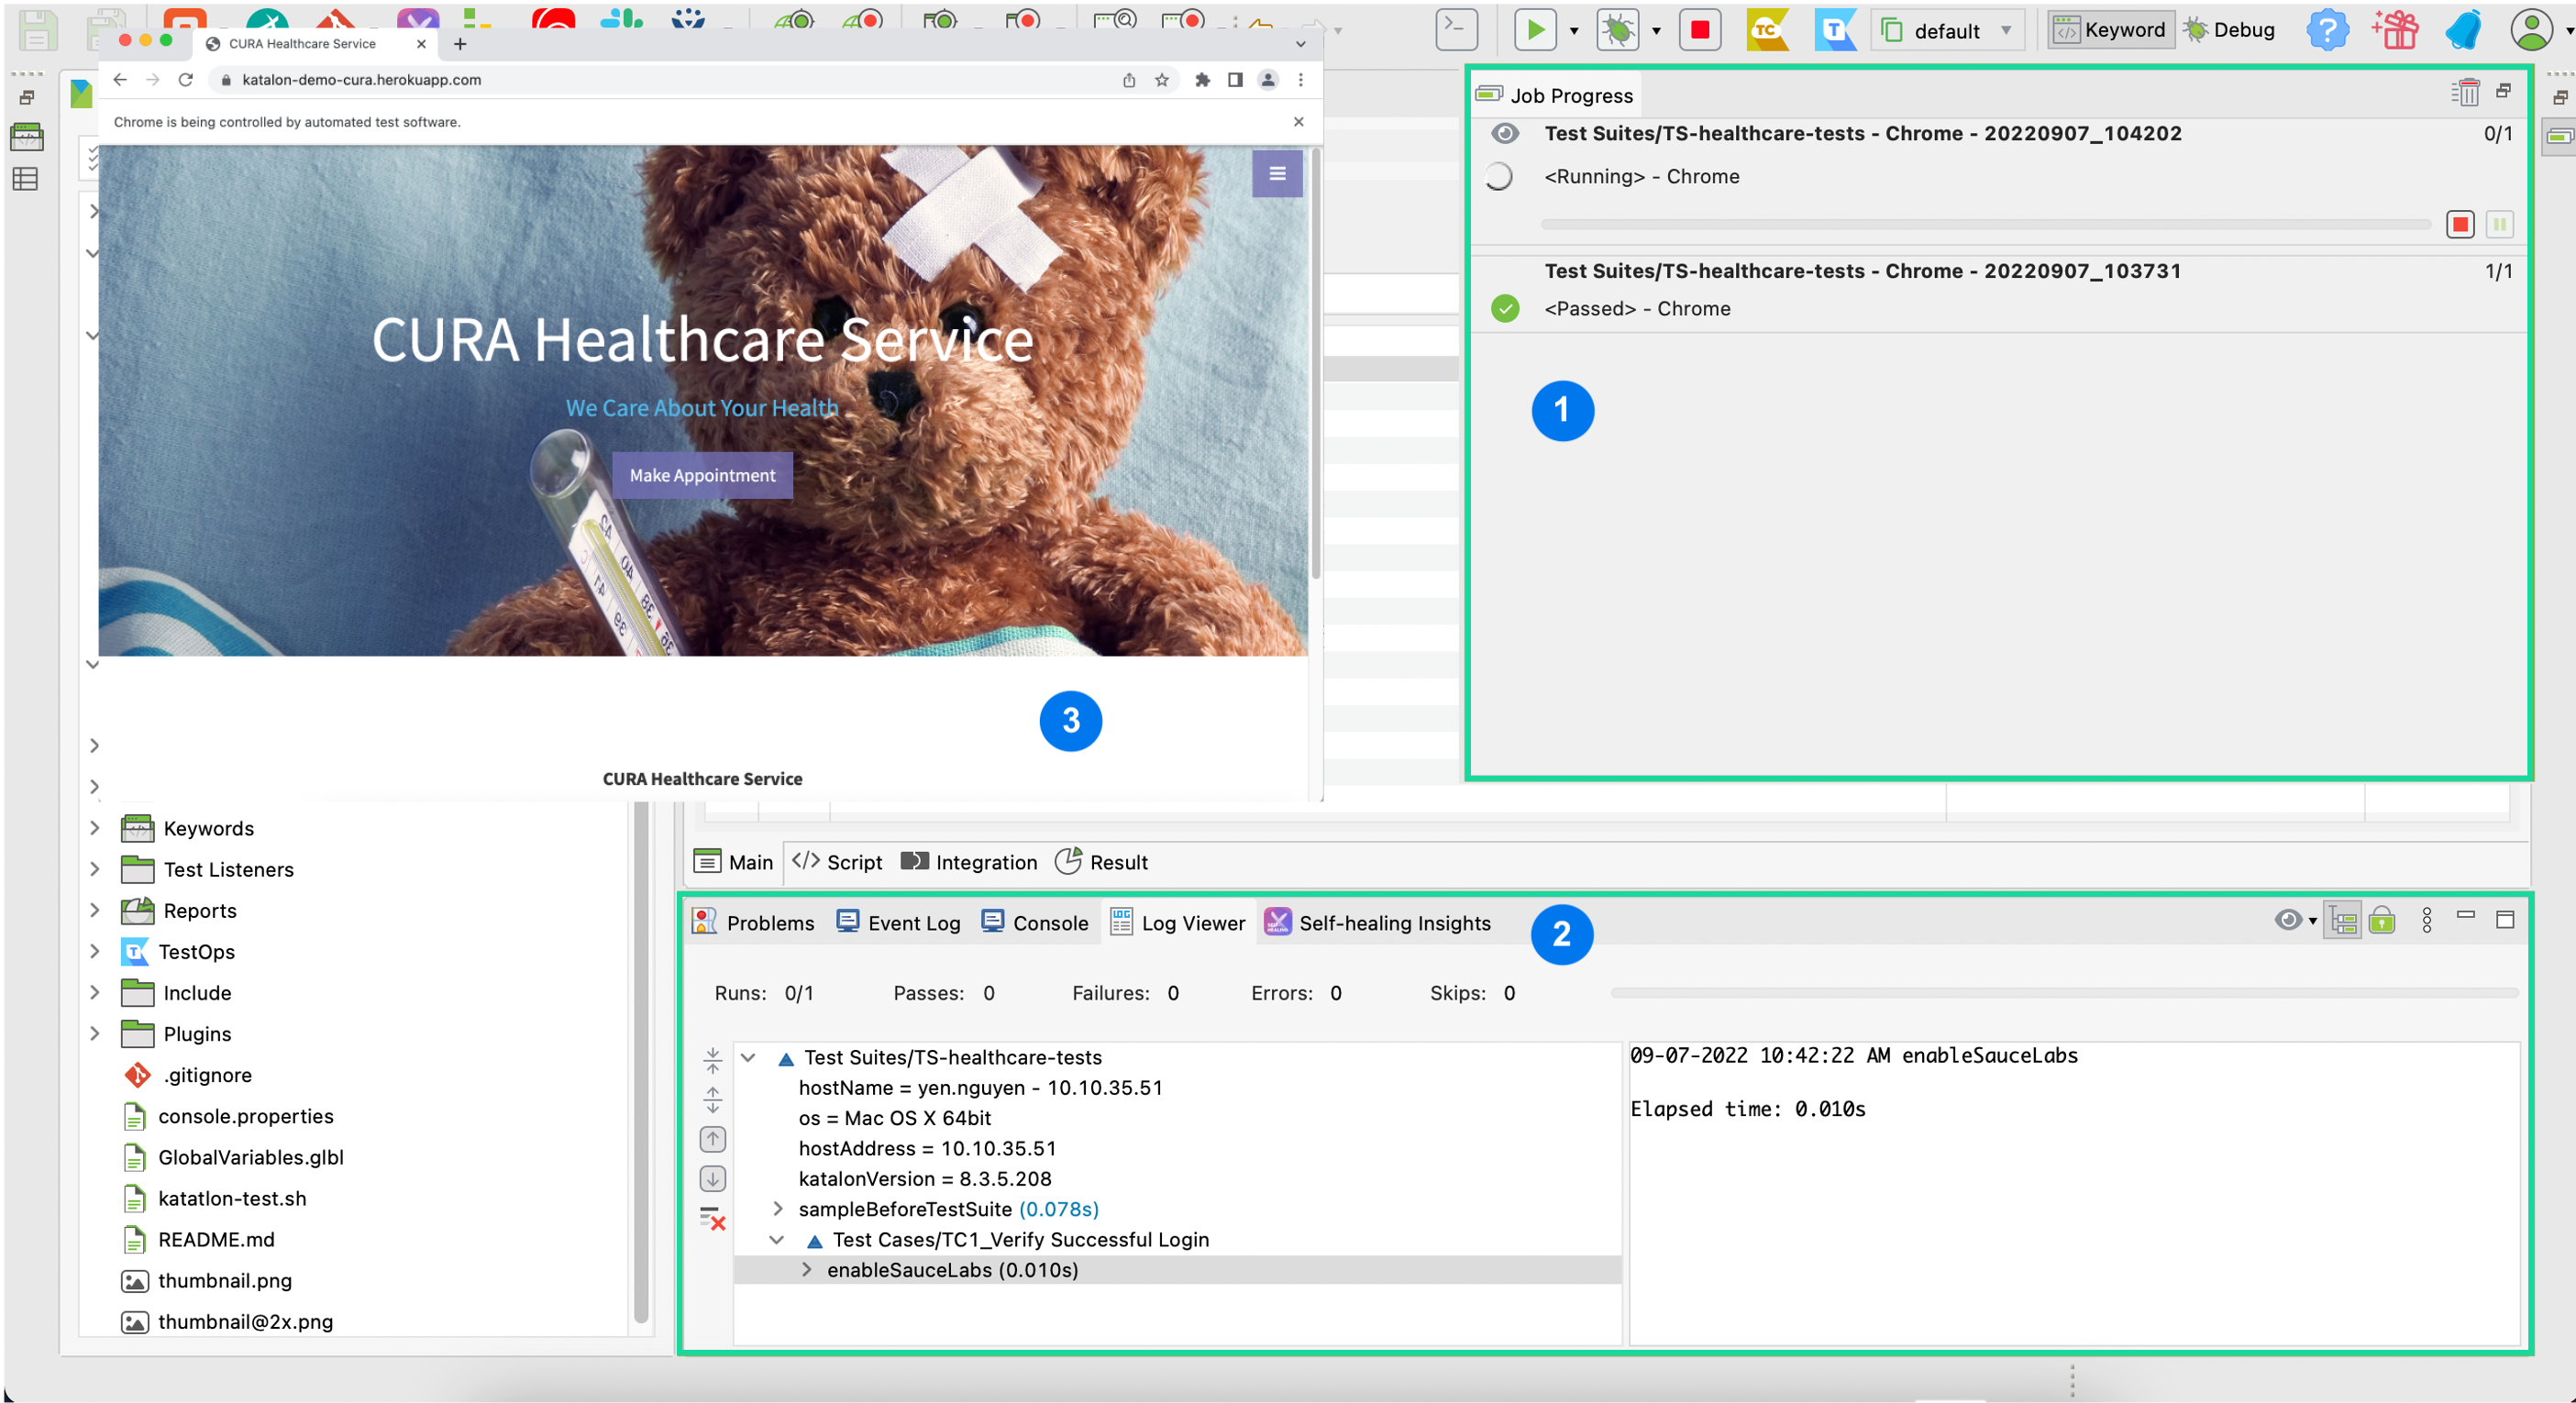The width and height of the screenshot is (2576, 1403).
Task: Pause the running Chrome job
Action: tap(2499, 224)
